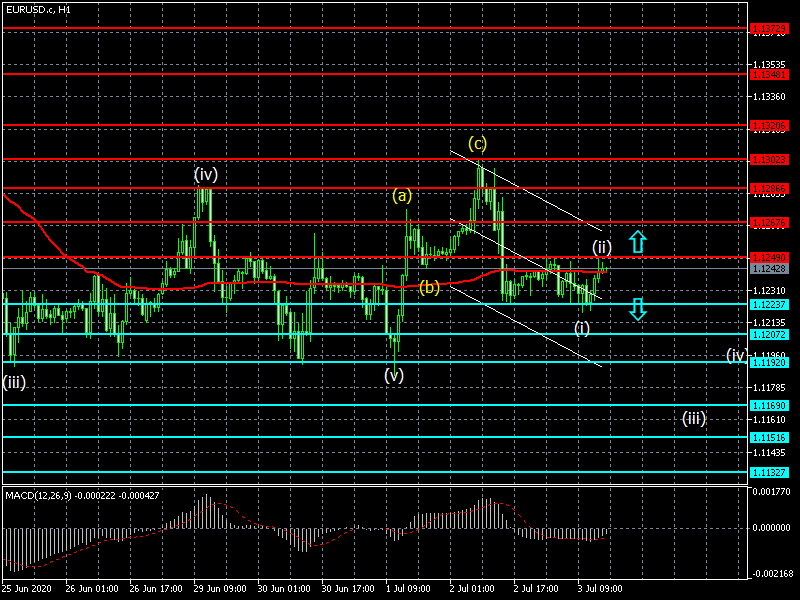Click the cyan 1.11920 price tag
This screenshot has height=600, width=800.
769,363
